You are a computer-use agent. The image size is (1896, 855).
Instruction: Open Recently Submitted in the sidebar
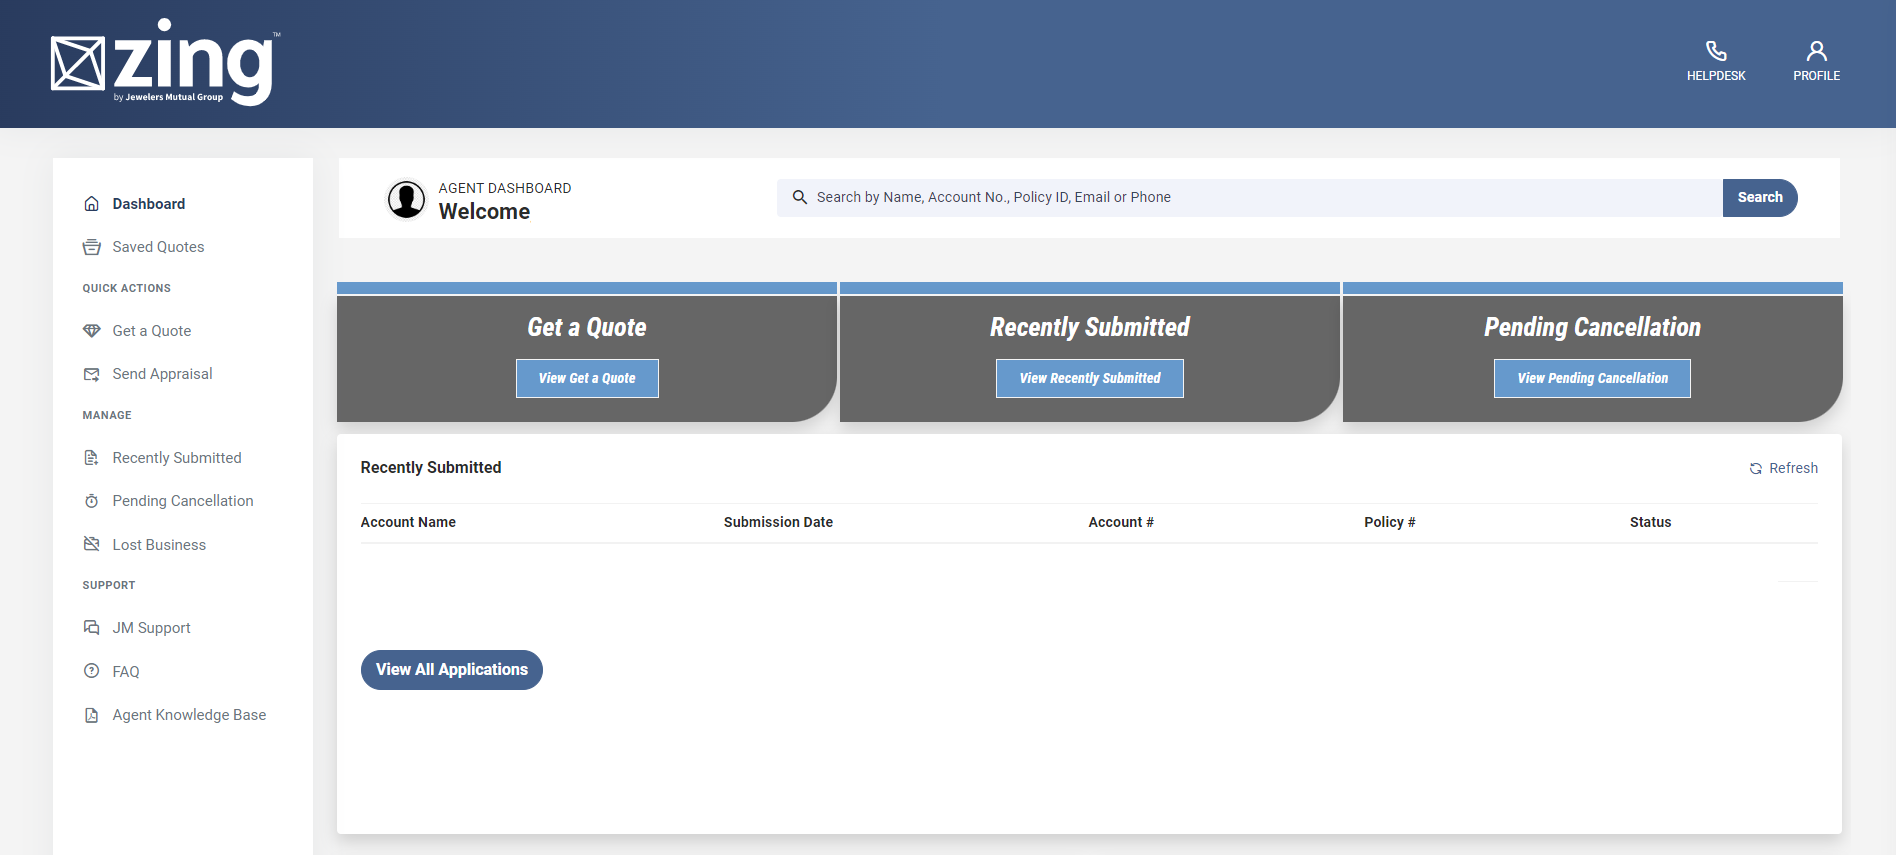tap(177, 458)
